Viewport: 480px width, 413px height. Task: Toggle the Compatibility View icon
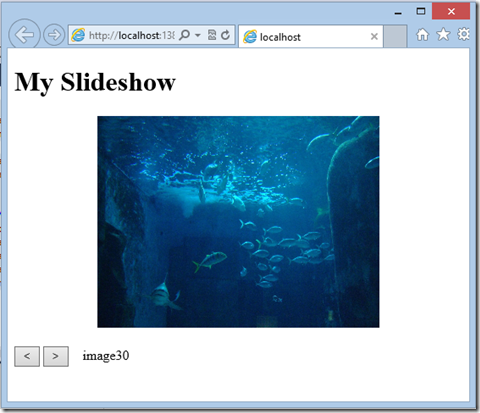pos(212,35)
